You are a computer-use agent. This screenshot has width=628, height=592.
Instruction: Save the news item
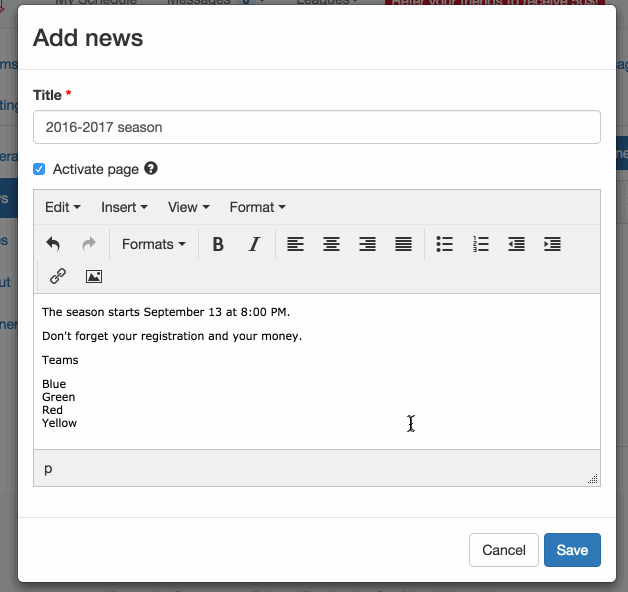point(572,550)
